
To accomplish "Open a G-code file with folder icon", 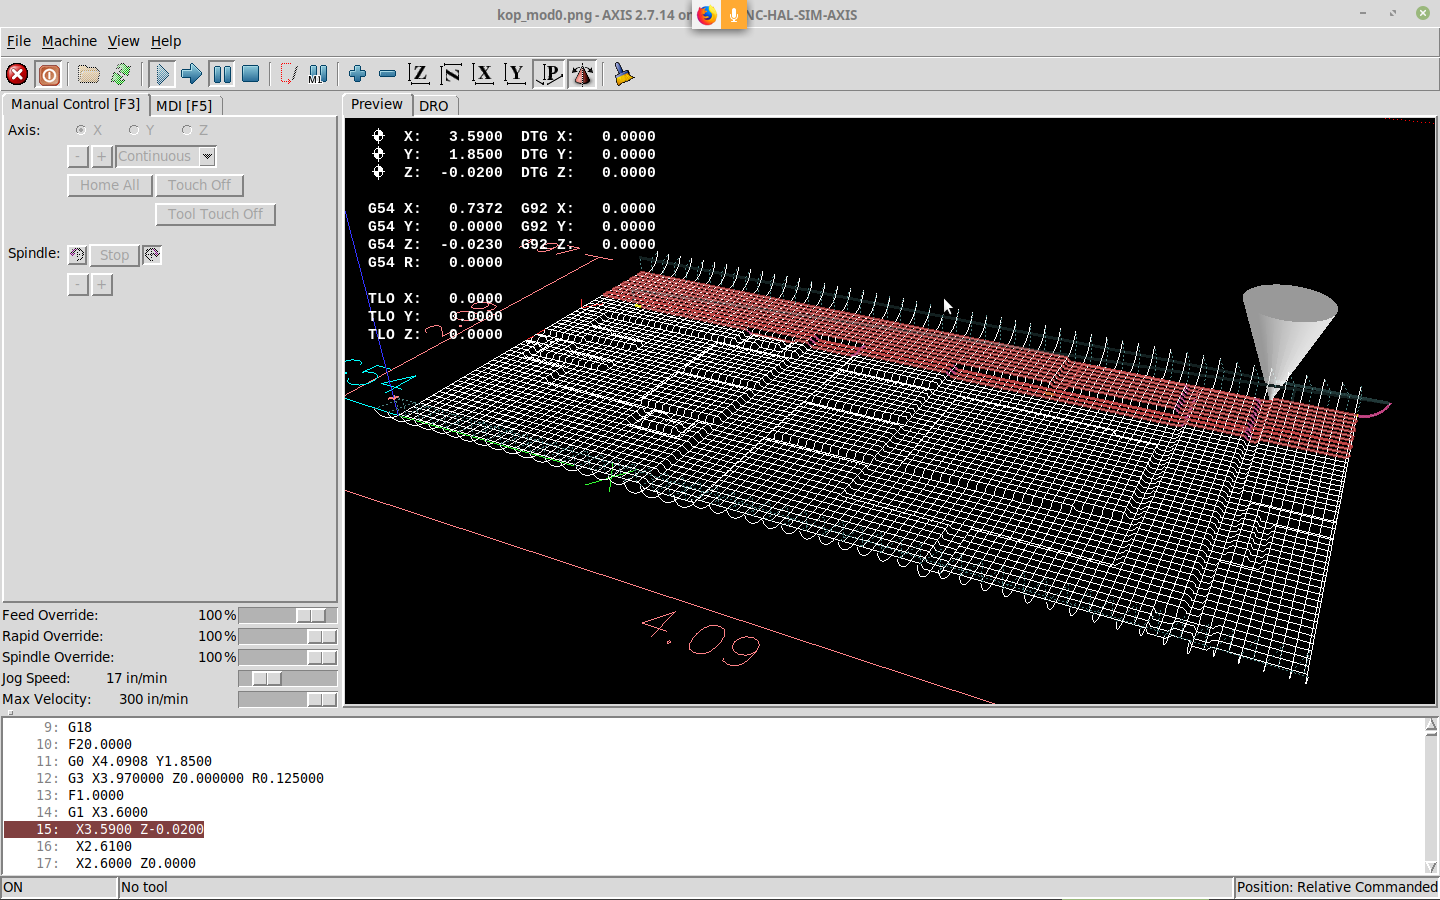I will coord(89,74).
